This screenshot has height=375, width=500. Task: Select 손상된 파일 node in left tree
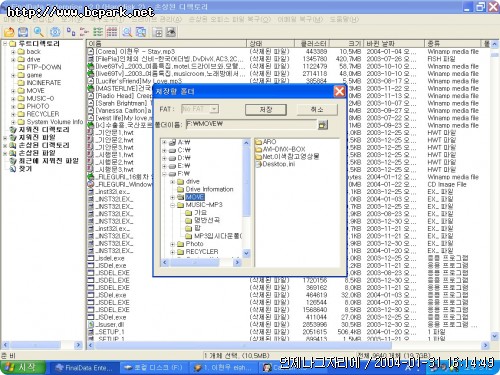pyautogui.click(x=37, y=153)
